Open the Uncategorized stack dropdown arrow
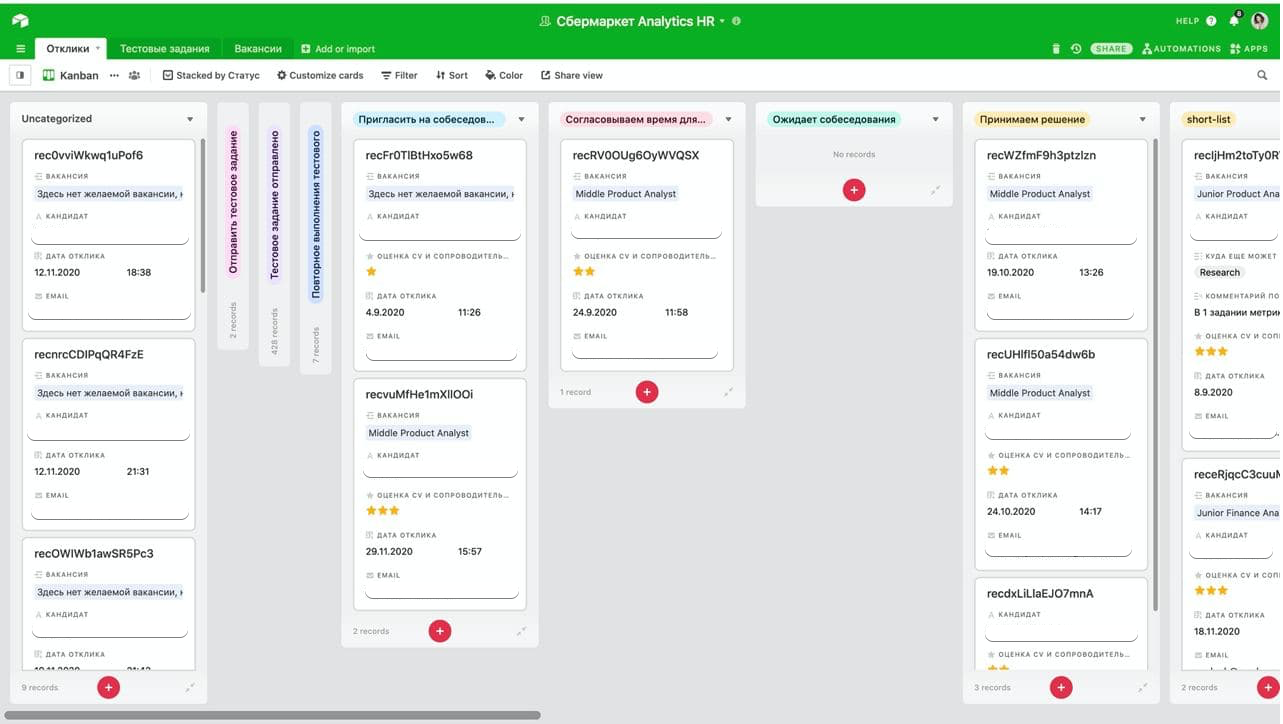Image resolution: width=1283 pixels, height=724 pixels. click(x=190, y=119)
